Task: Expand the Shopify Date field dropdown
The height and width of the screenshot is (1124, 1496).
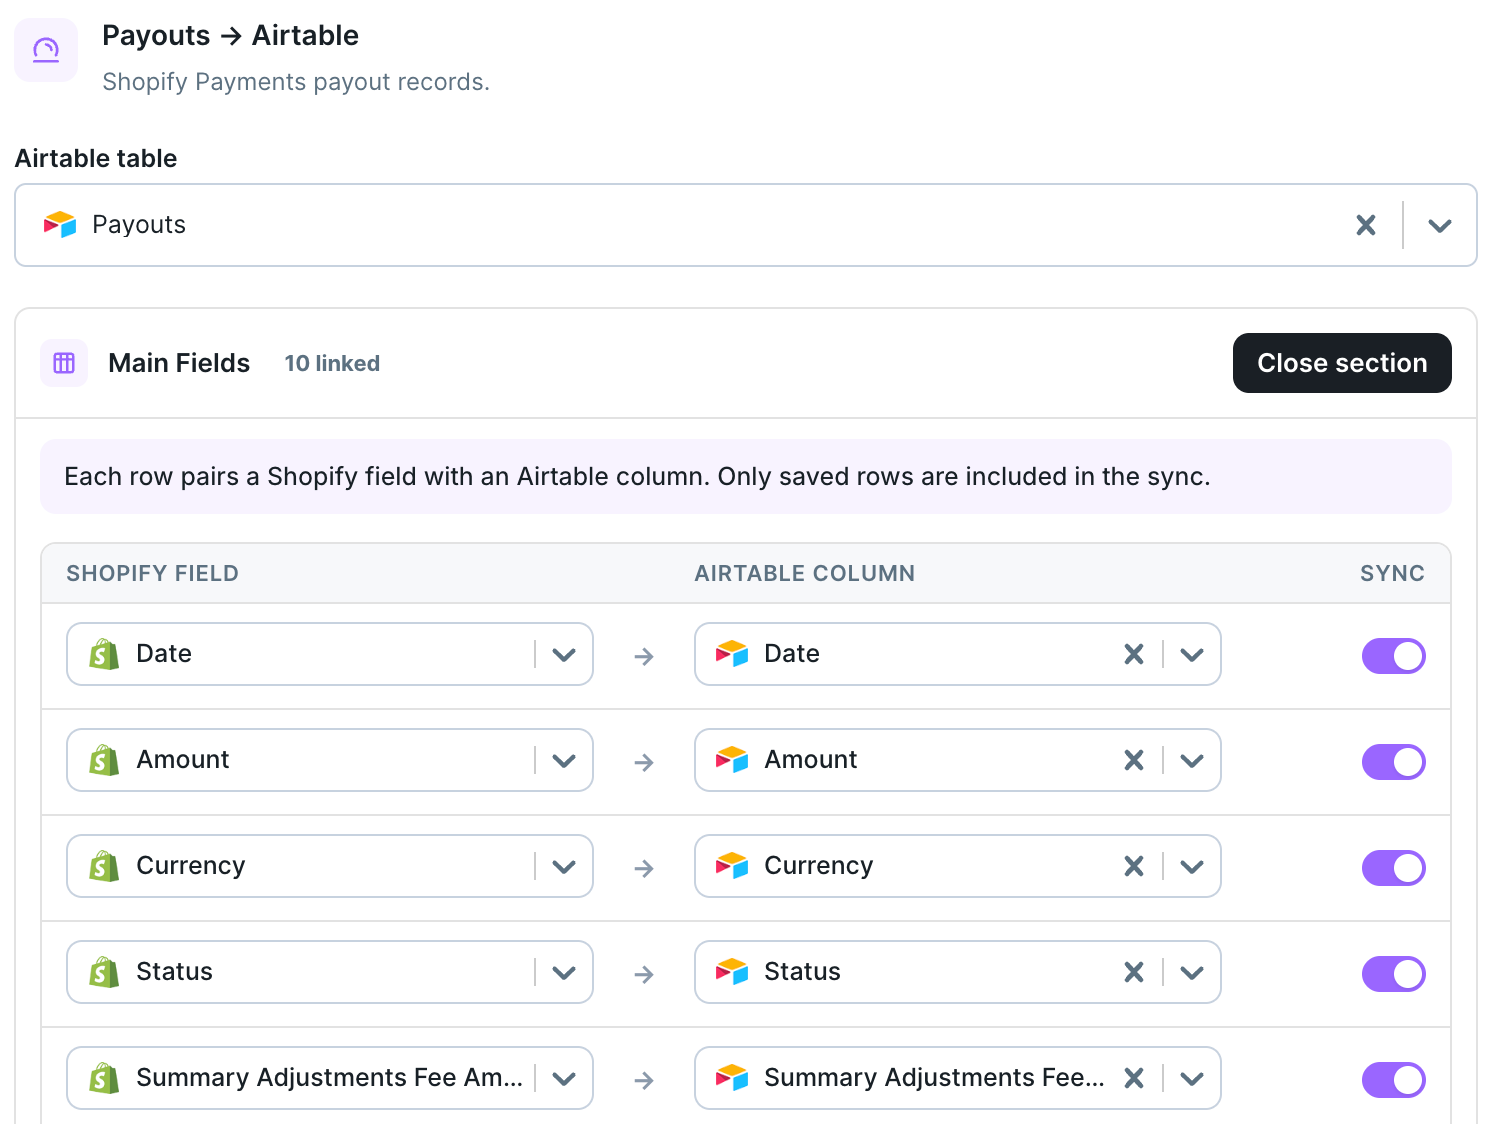Action: 564,655
